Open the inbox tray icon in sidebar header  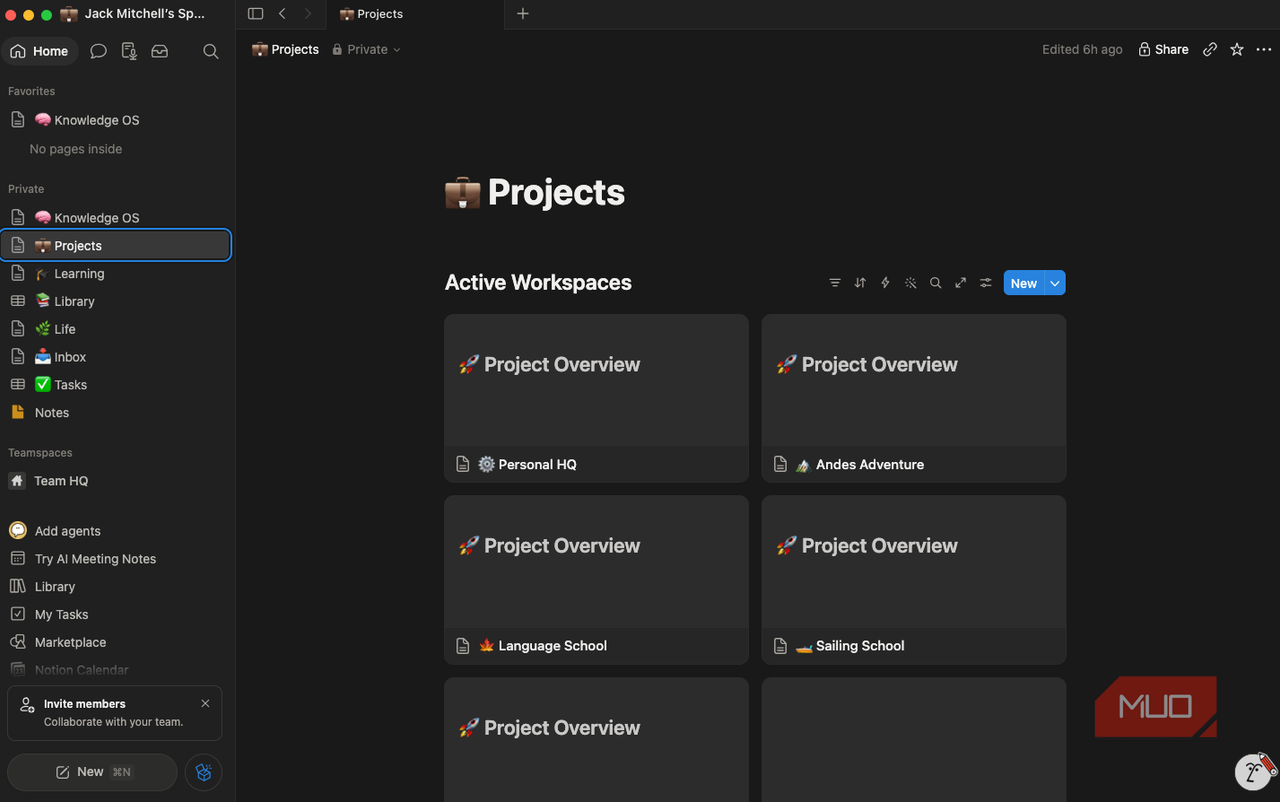159,51
